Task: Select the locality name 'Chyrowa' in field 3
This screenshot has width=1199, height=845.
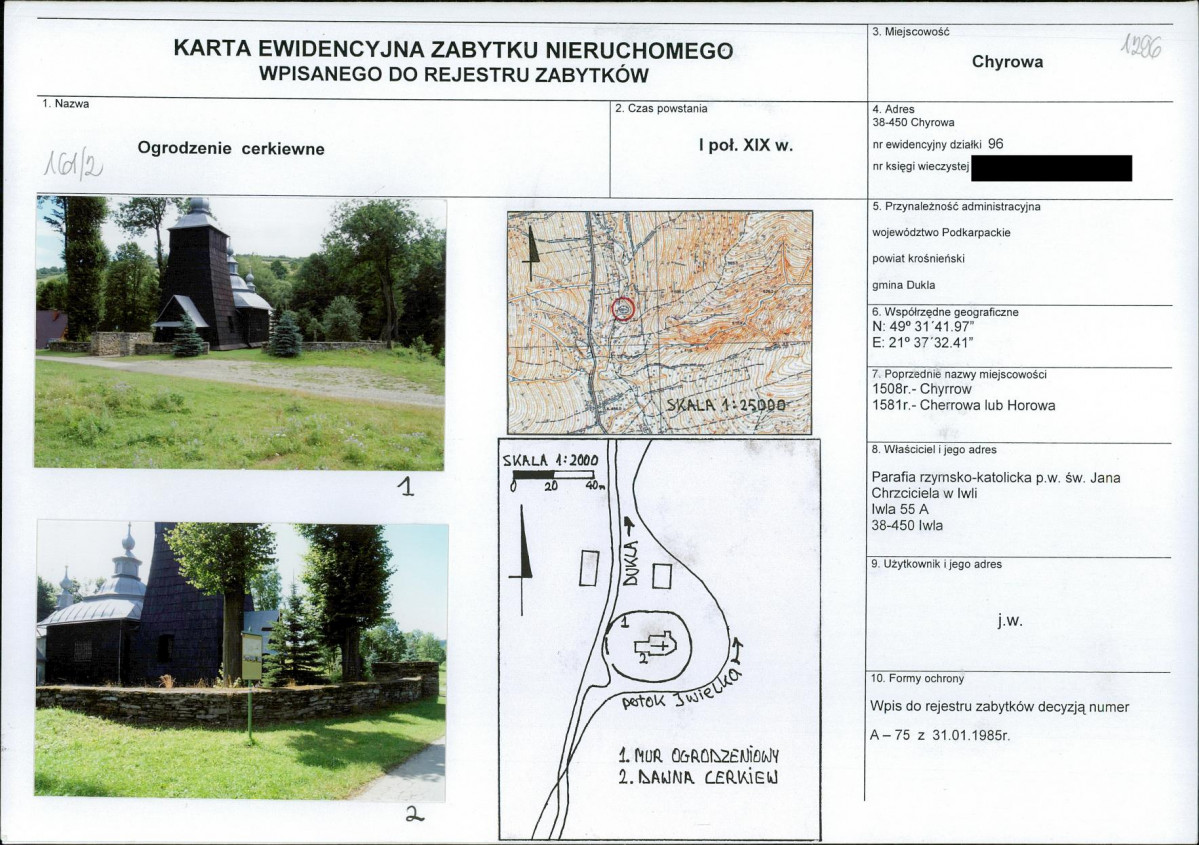Action: pos(1007,62)
